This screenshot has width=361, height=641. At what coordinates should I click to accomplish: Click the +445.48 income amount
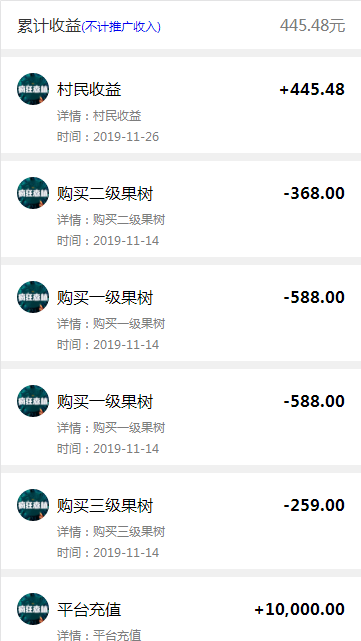pyautogui.click(x=312, y=90)
